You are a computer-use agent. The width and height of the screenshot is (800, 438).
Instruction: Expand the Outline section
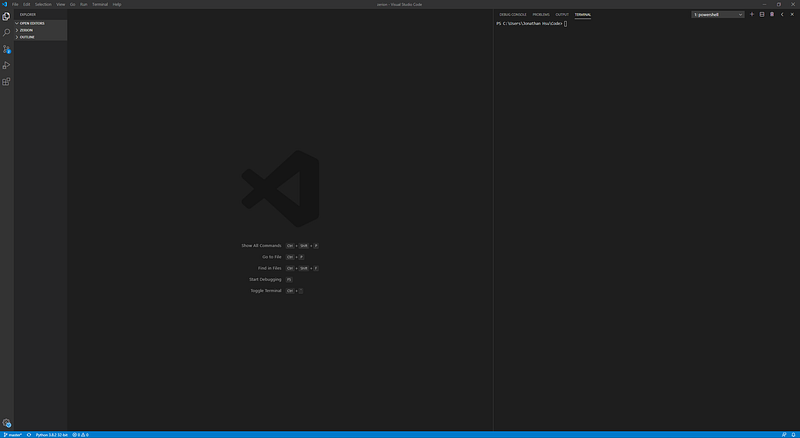41,37
